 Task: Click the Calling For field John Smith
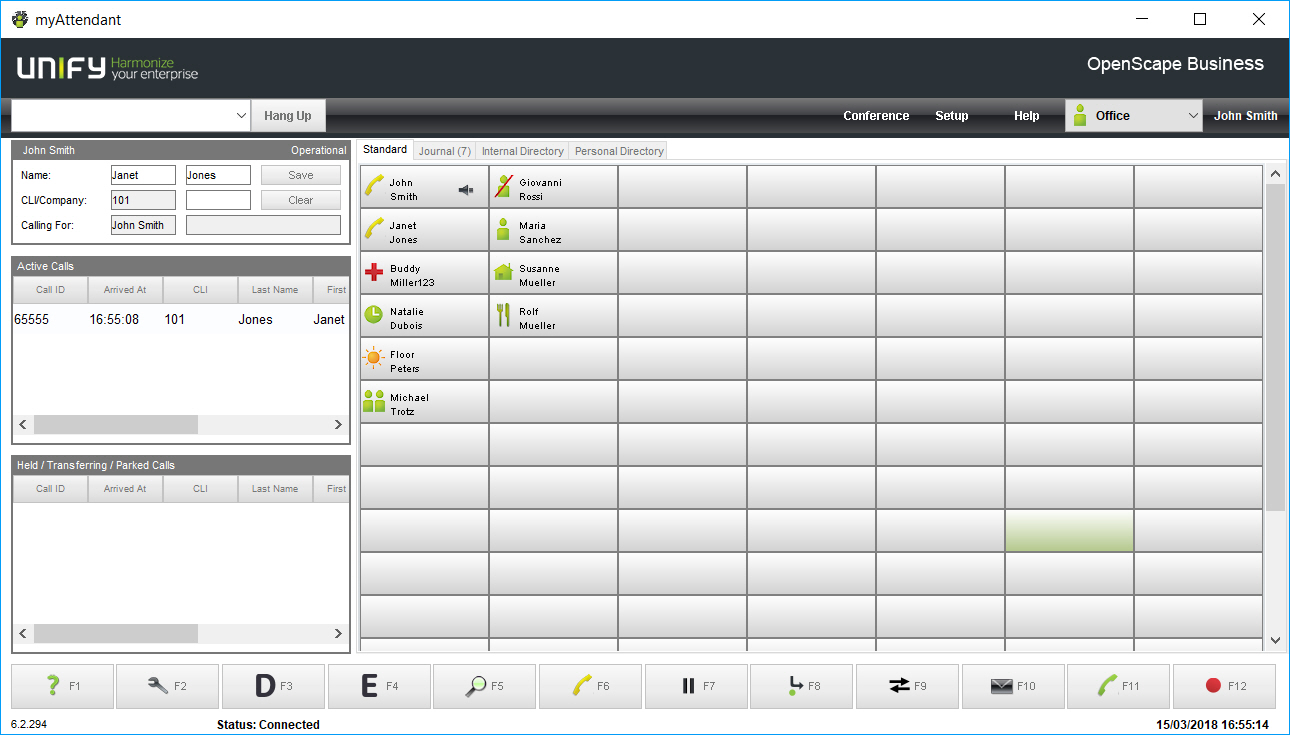click(143, 225)
